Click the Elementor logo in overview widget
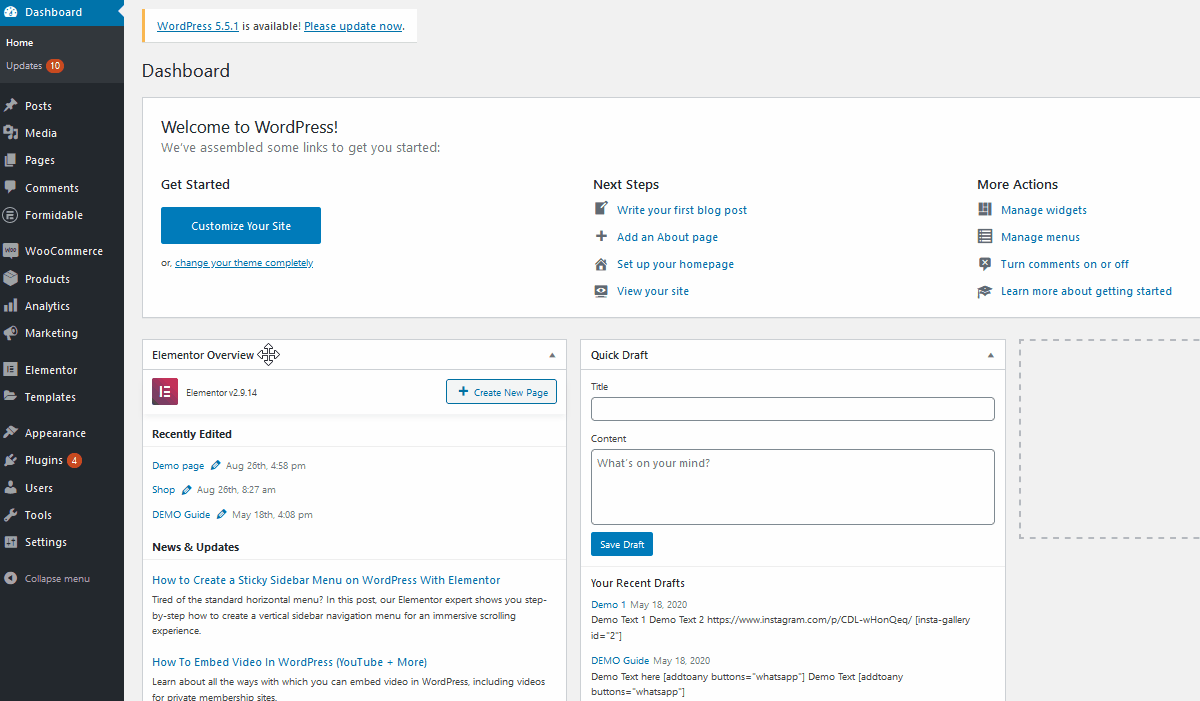1200x701 pixels. 165,392
